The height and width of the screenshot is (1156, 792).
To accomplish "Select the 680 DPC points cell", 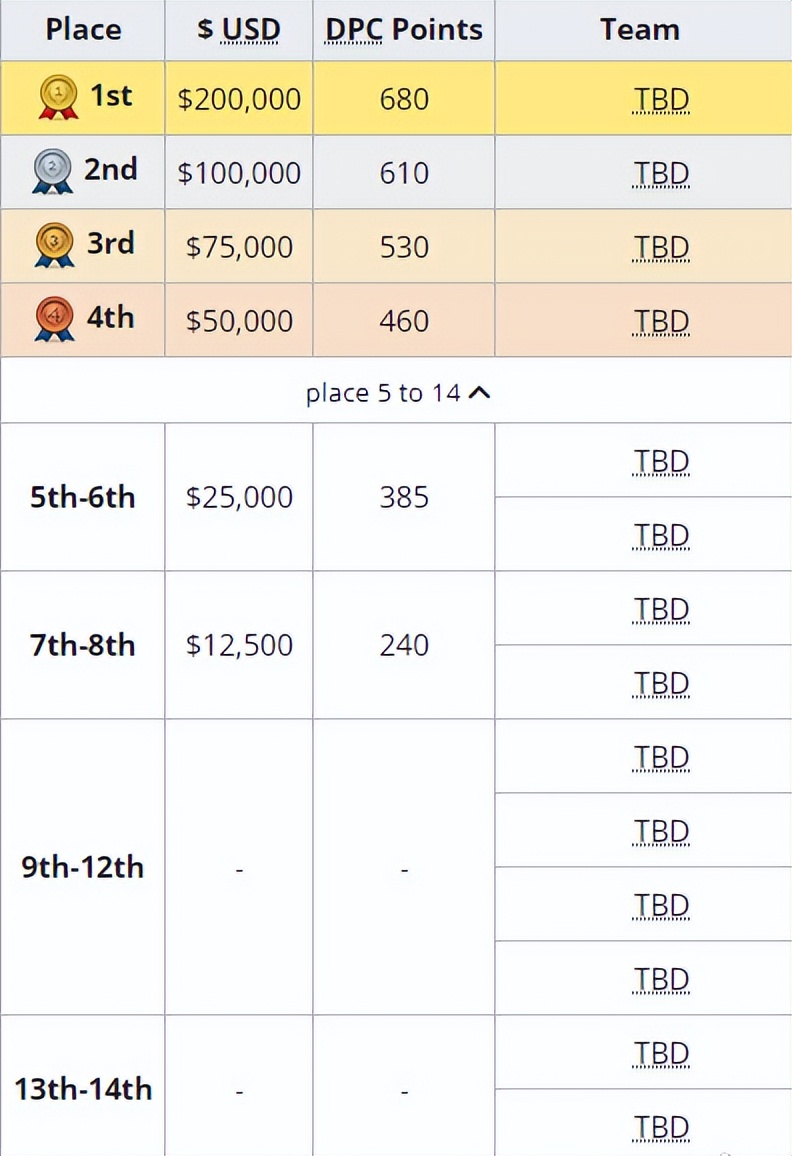I will tap(404, 98).
